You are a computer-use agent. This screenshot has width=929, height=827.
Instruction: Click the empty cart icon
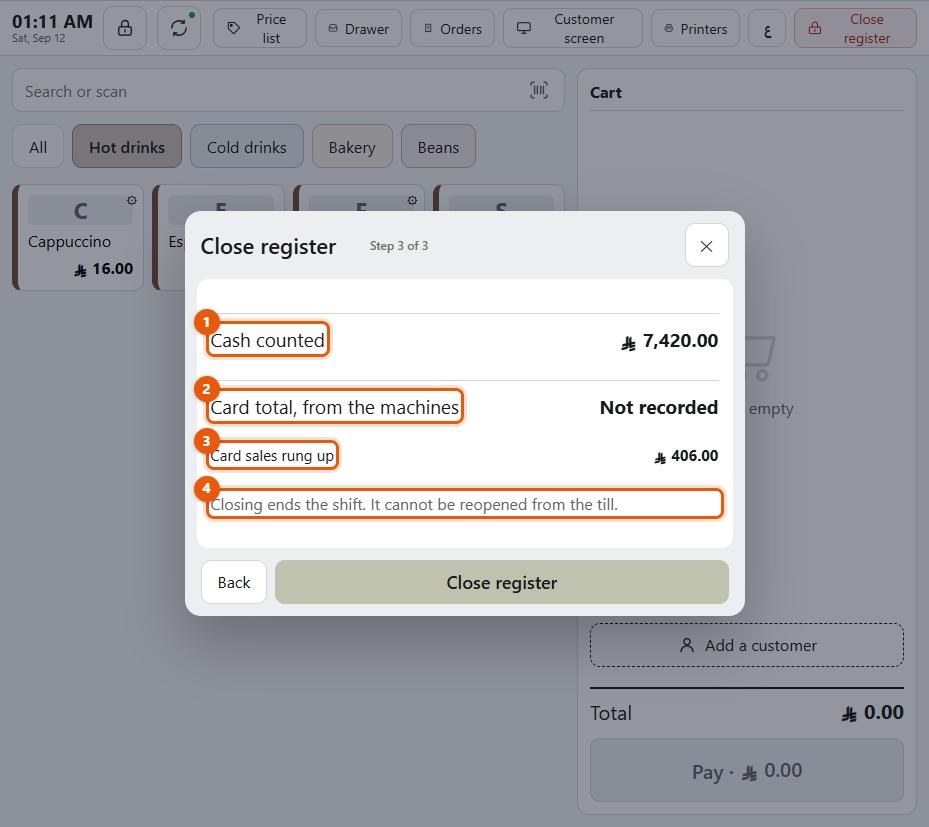760,358
